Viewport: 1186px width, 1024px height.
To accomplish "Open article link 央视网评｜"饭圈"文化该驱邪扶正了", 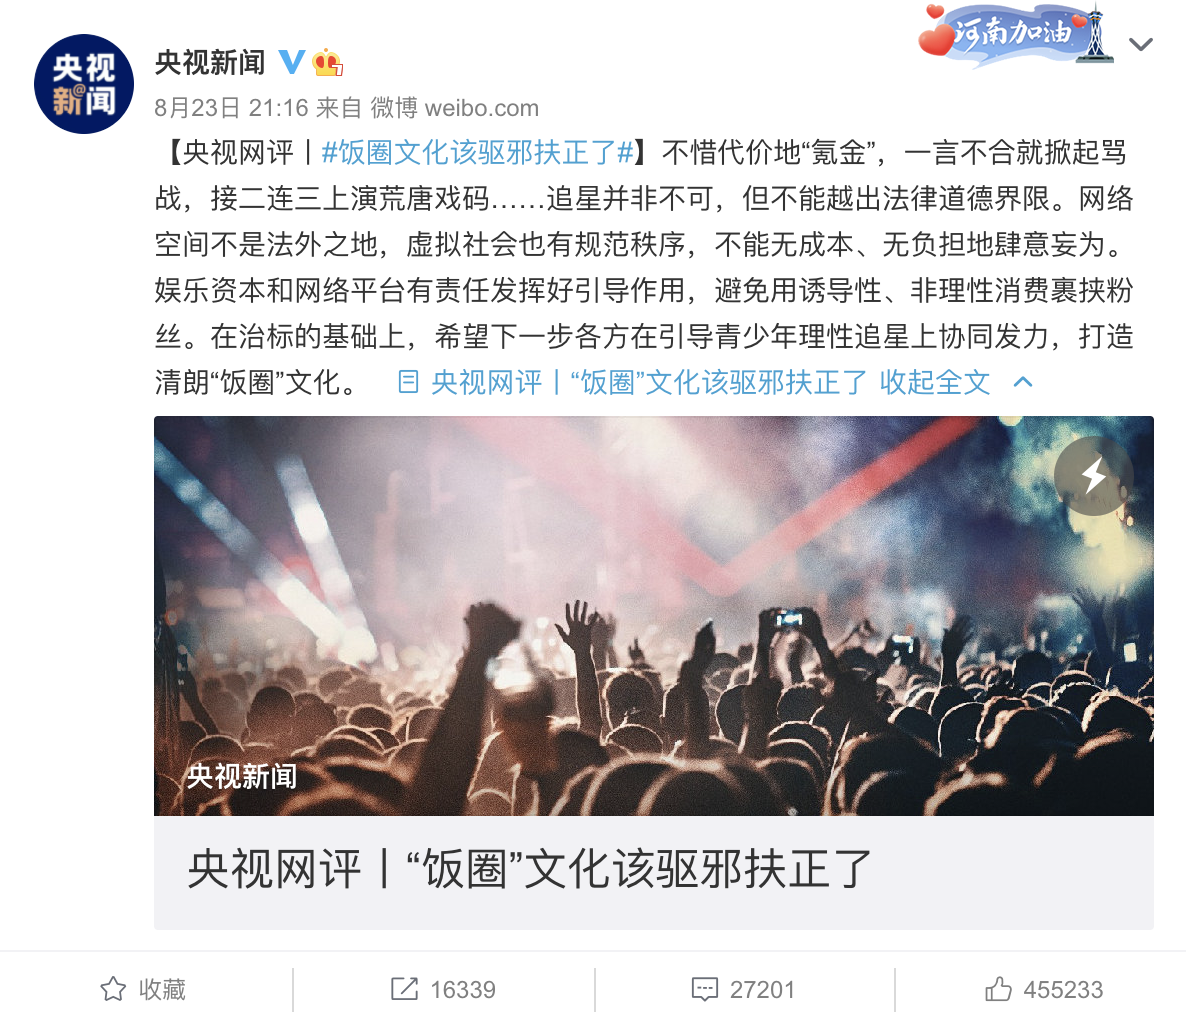I will click(648, 382).
